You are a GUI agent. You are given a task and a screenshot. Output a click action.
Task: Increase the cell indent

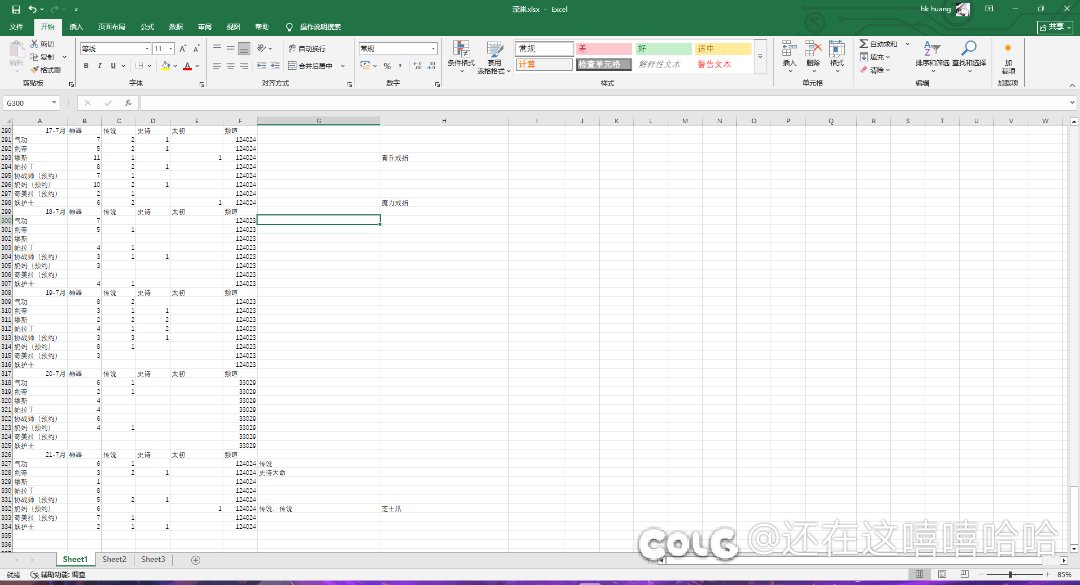(275, 66)
